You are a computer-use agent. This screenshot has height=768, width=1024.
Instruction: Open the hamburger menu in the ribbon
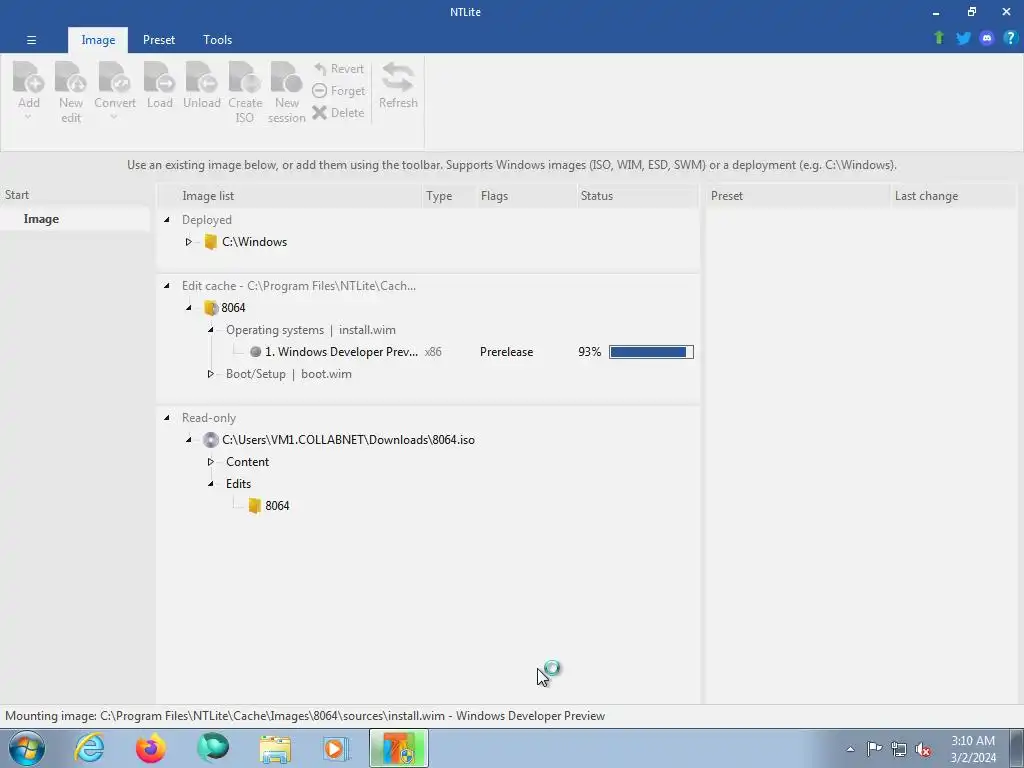[31, 40]
